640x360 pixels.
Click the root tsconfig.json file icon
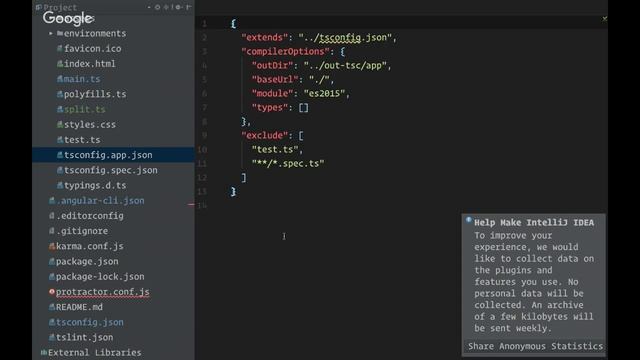[51, 322]
